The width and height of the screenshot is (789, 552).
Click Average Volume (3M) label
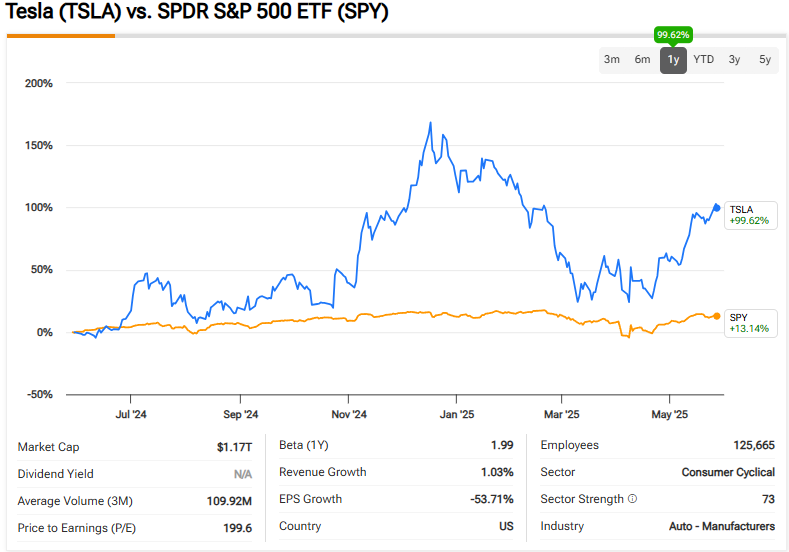(75, 501)
